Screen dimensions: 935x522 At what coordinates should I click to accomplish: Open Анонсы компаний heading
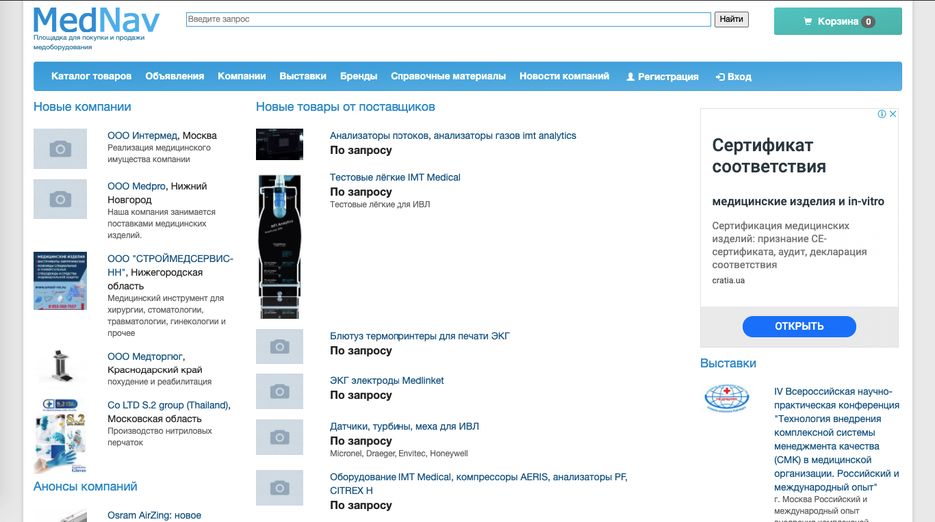(85, 486)
